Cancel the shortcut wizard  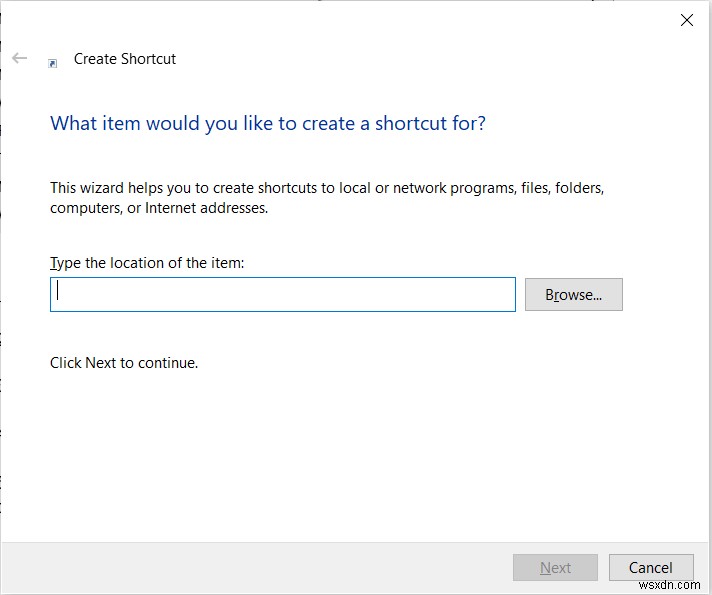651,567
